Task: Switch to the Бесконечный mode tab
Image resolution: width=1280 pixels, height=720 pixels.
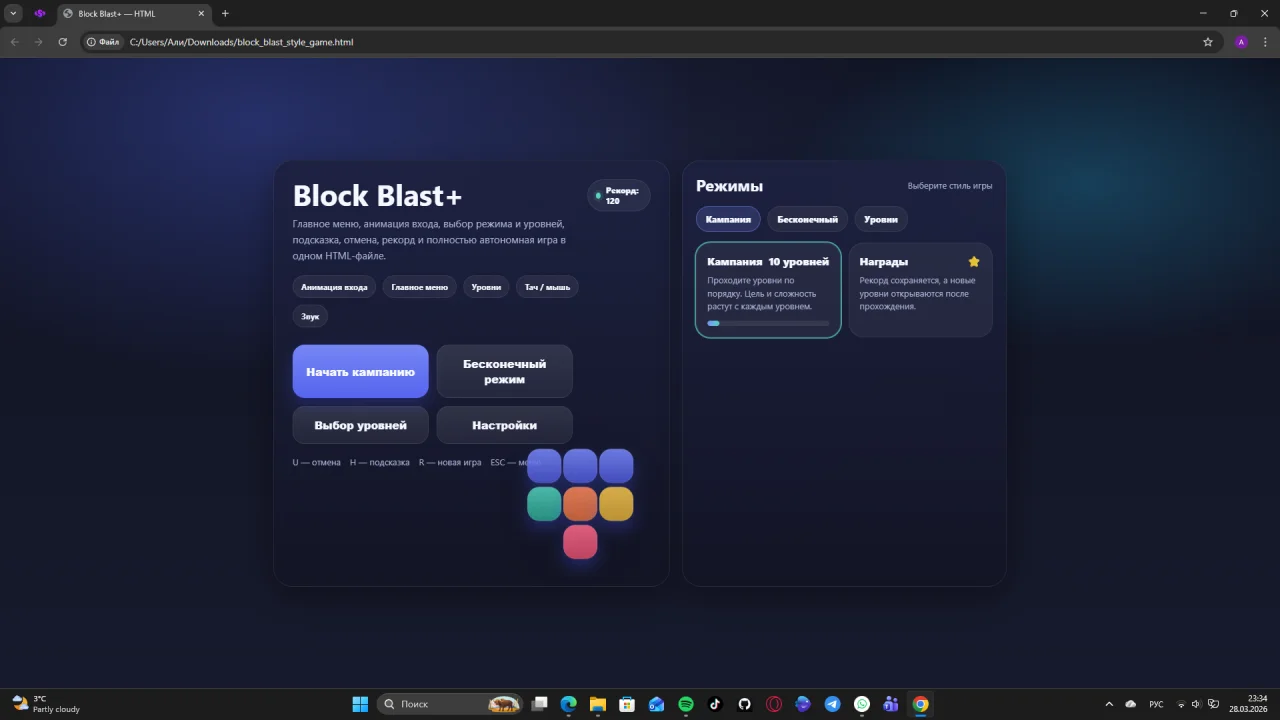Action: point(808,219)
